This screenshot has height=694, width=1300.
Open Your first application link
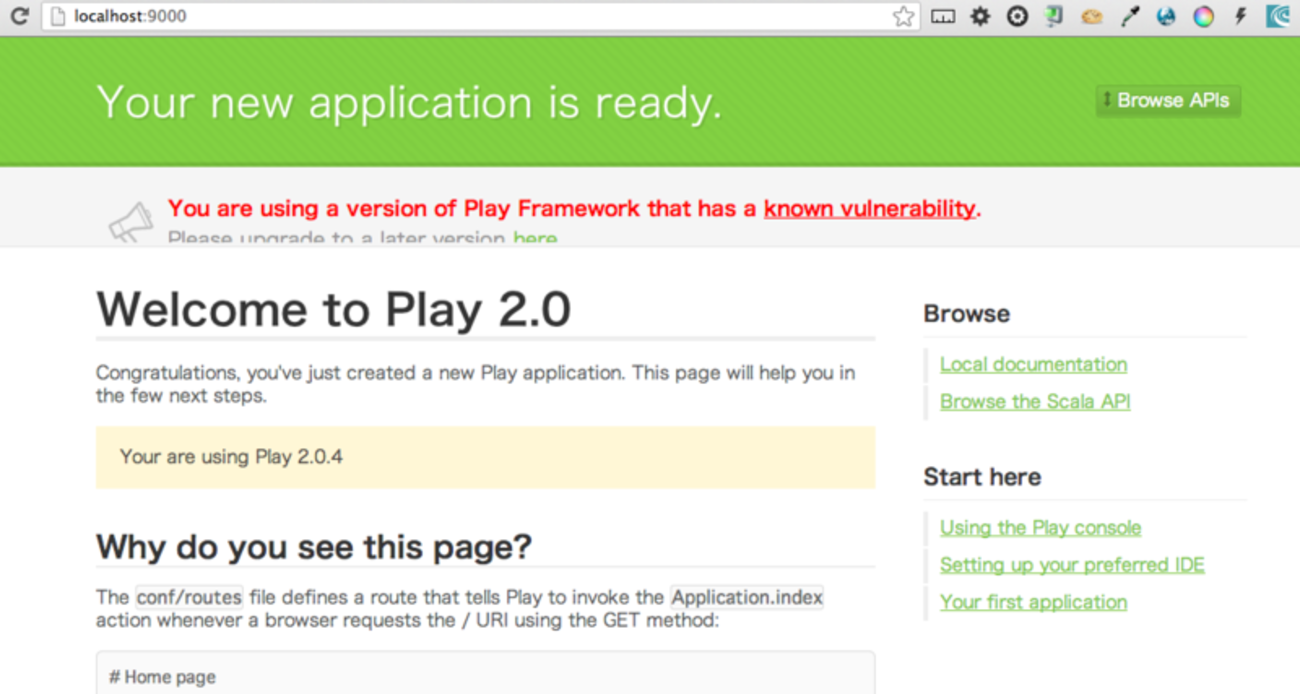point(1033,602)
